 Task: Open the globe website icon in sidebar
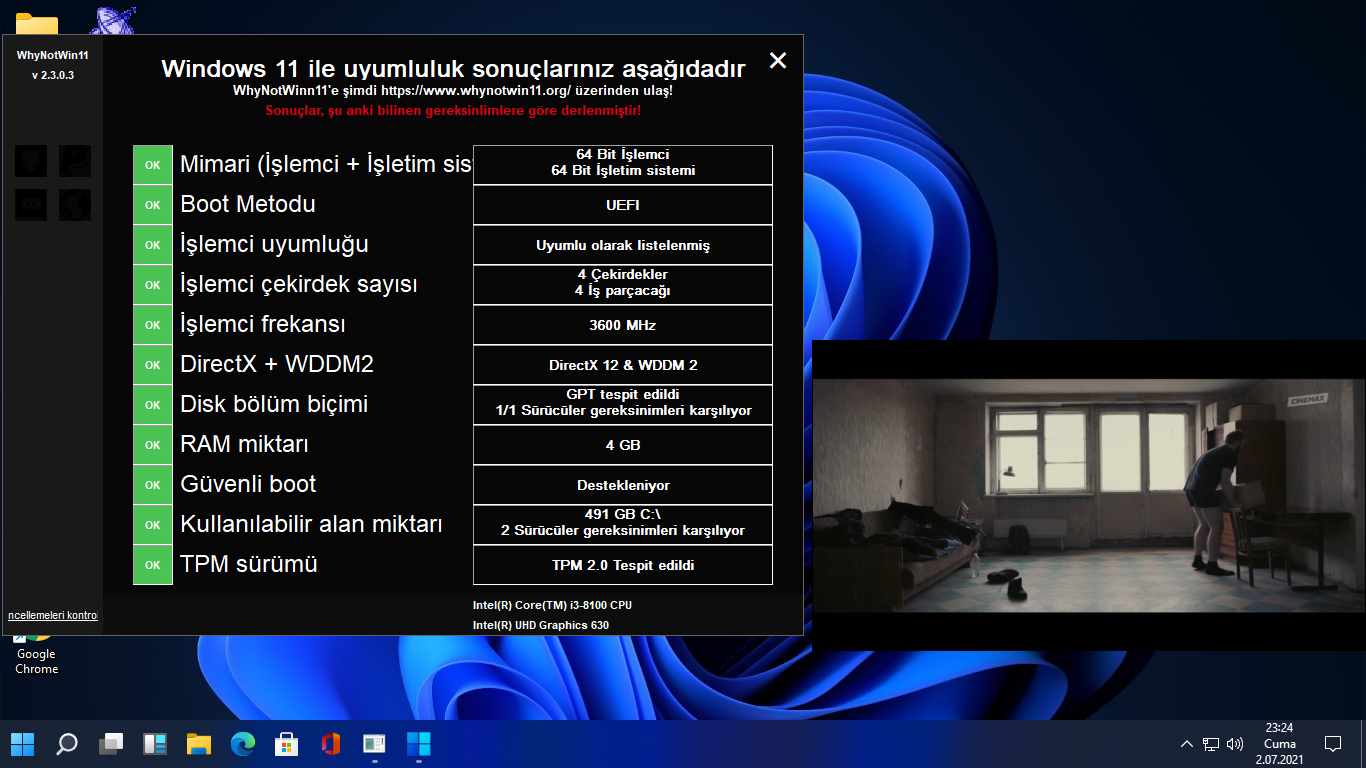[75, 205]
